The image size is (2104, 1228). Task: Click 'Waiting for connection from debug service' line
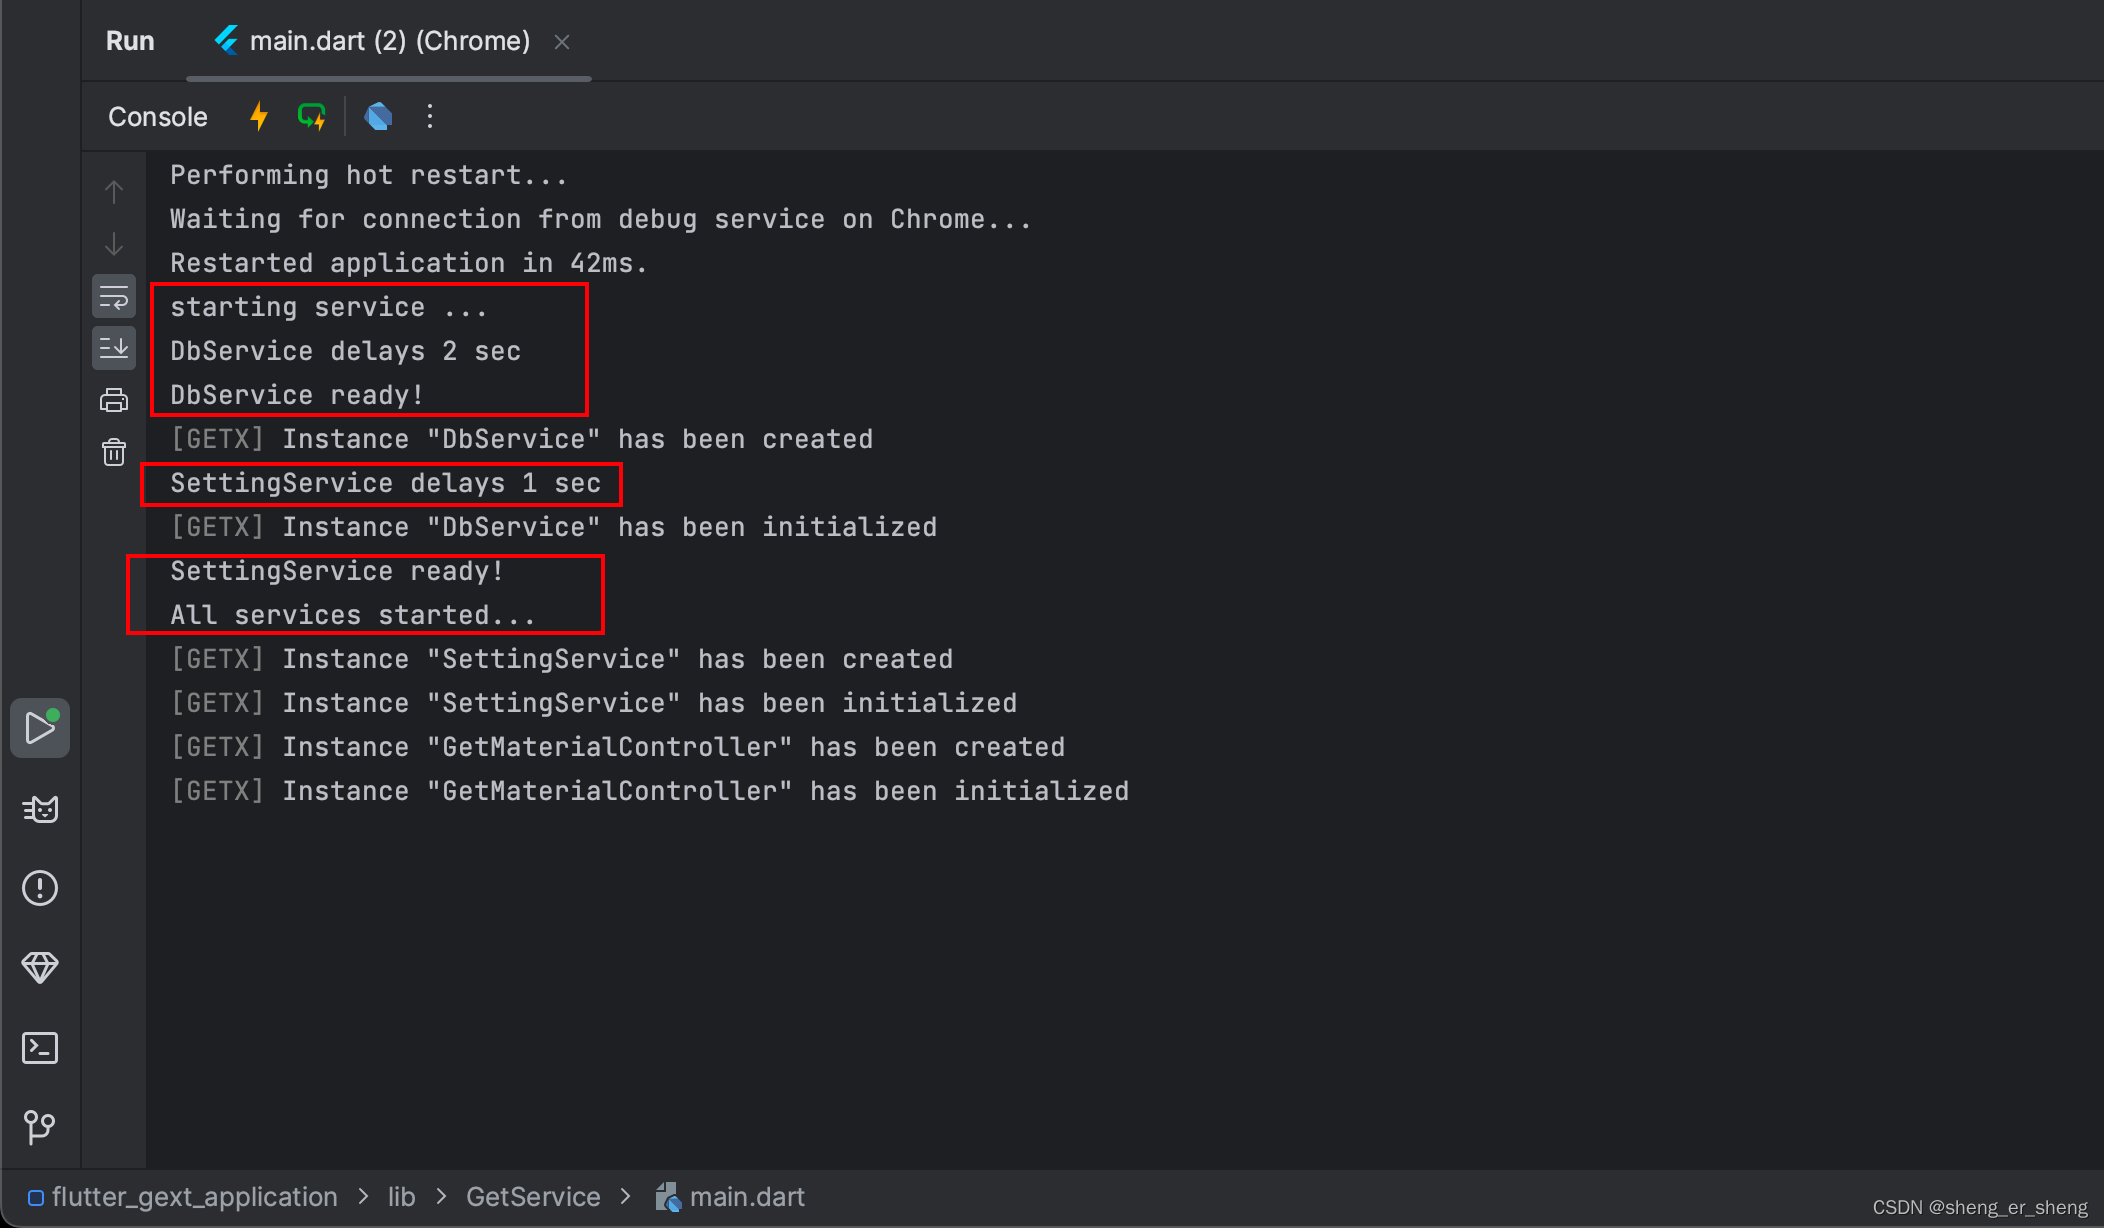(601, 219)
